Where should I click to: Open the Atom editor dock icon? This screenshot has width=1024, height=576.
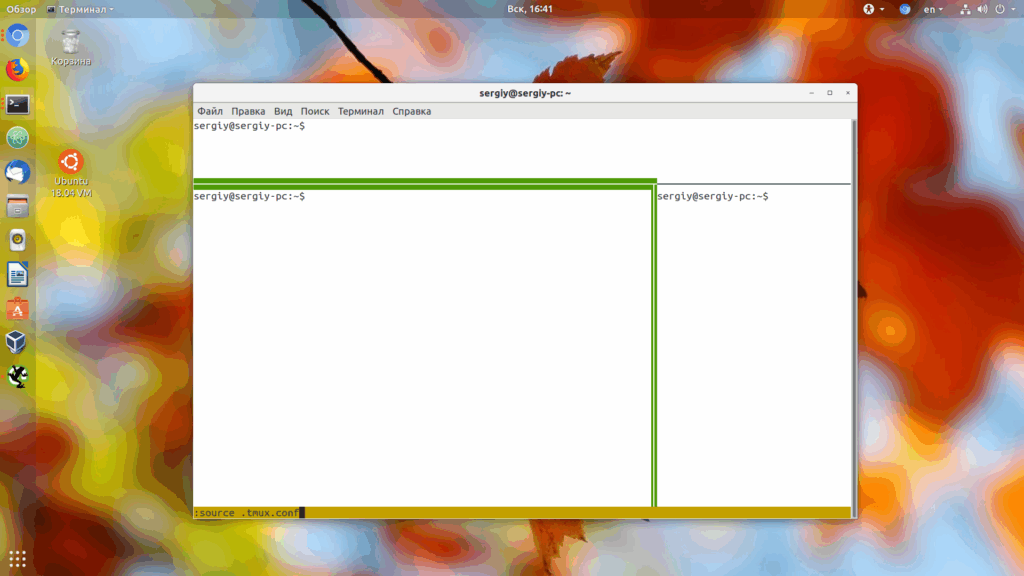(18, 138)
